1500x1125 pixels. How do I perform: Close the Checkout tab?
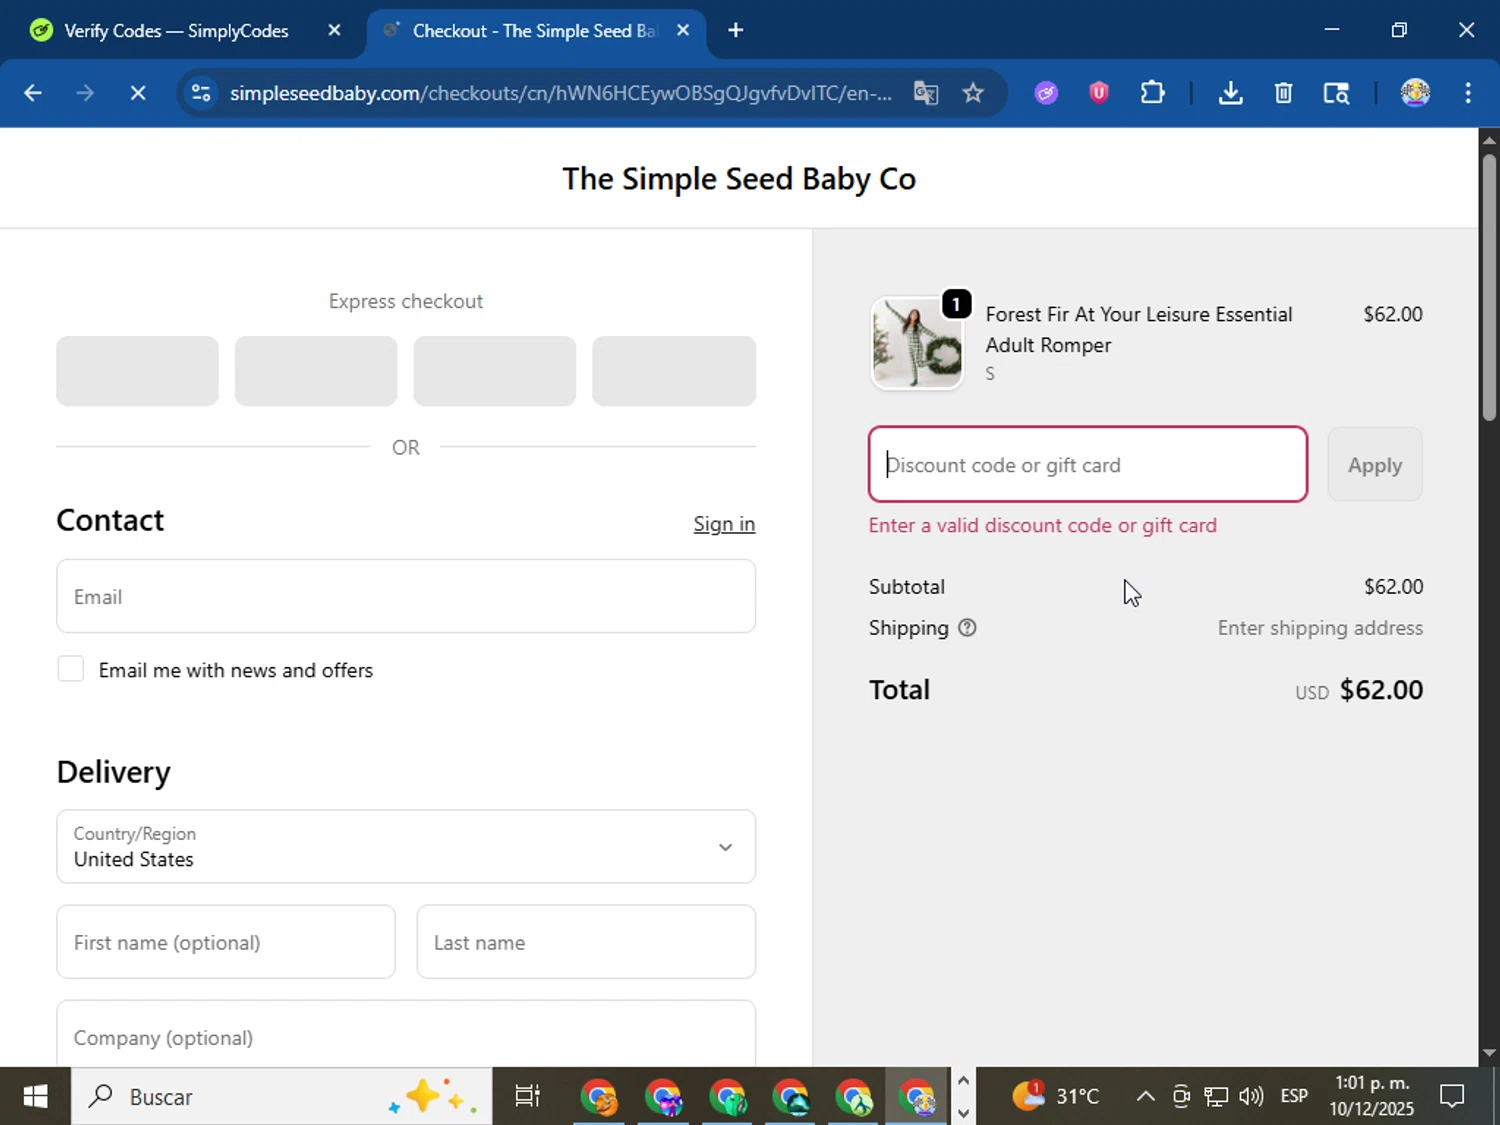(x=683, y=30)
